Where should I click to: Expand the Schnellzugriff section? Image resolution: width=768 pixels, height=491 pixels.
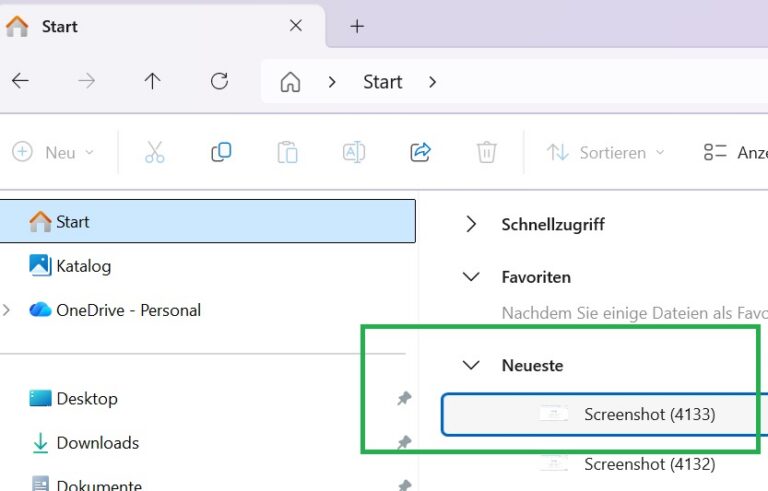click(x=471, y=224)
